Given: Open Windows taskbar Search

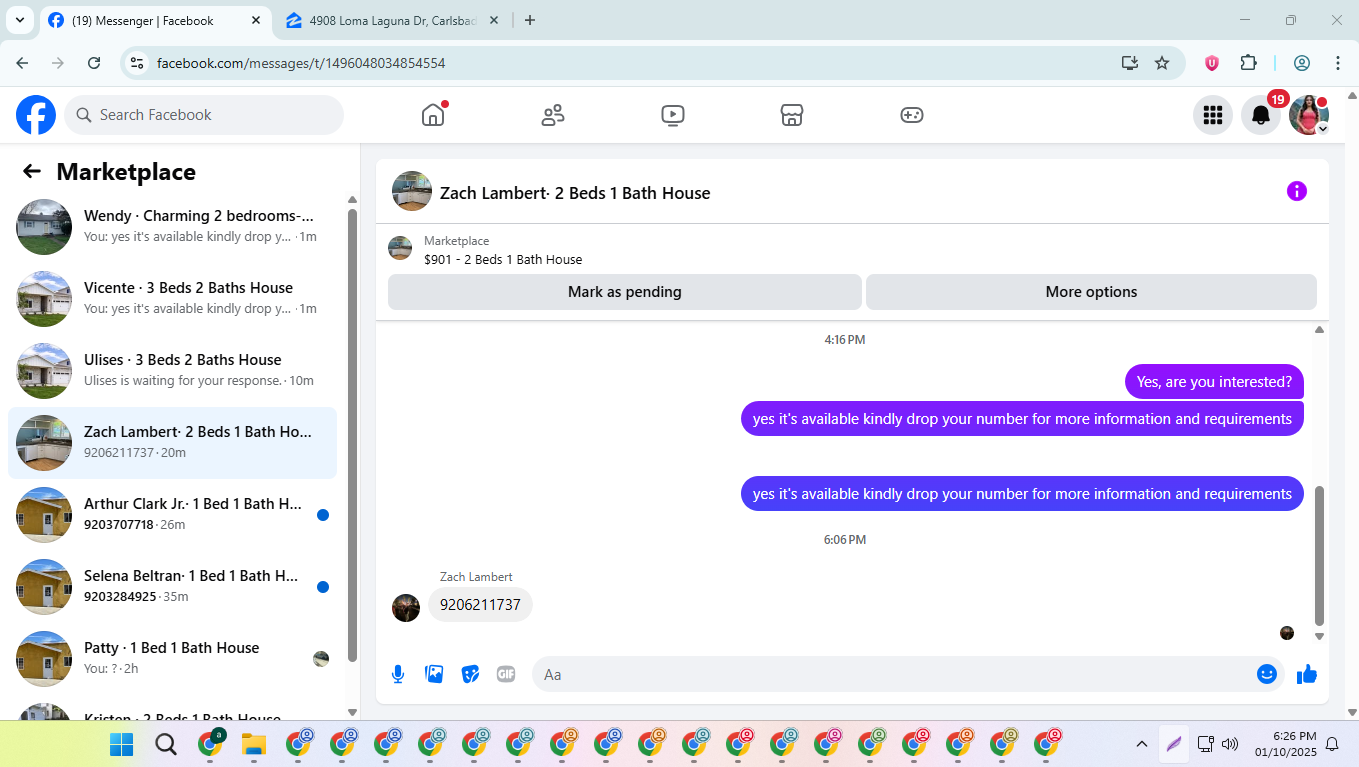Looking at the screenshot, I should (165, 744).
